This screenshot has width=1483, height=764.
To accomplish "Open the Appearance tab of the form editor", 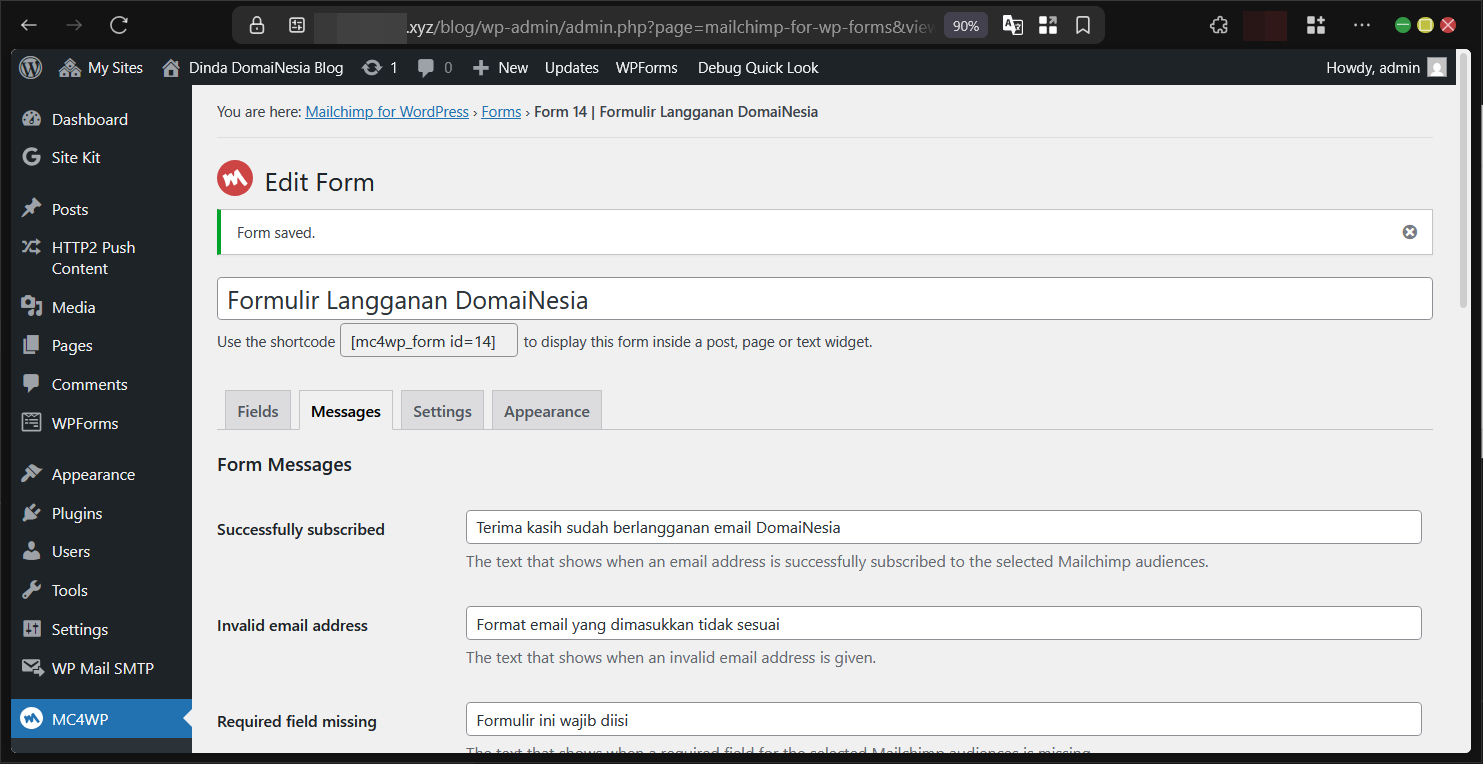I will pyautogui.click(x=546, y=410).
